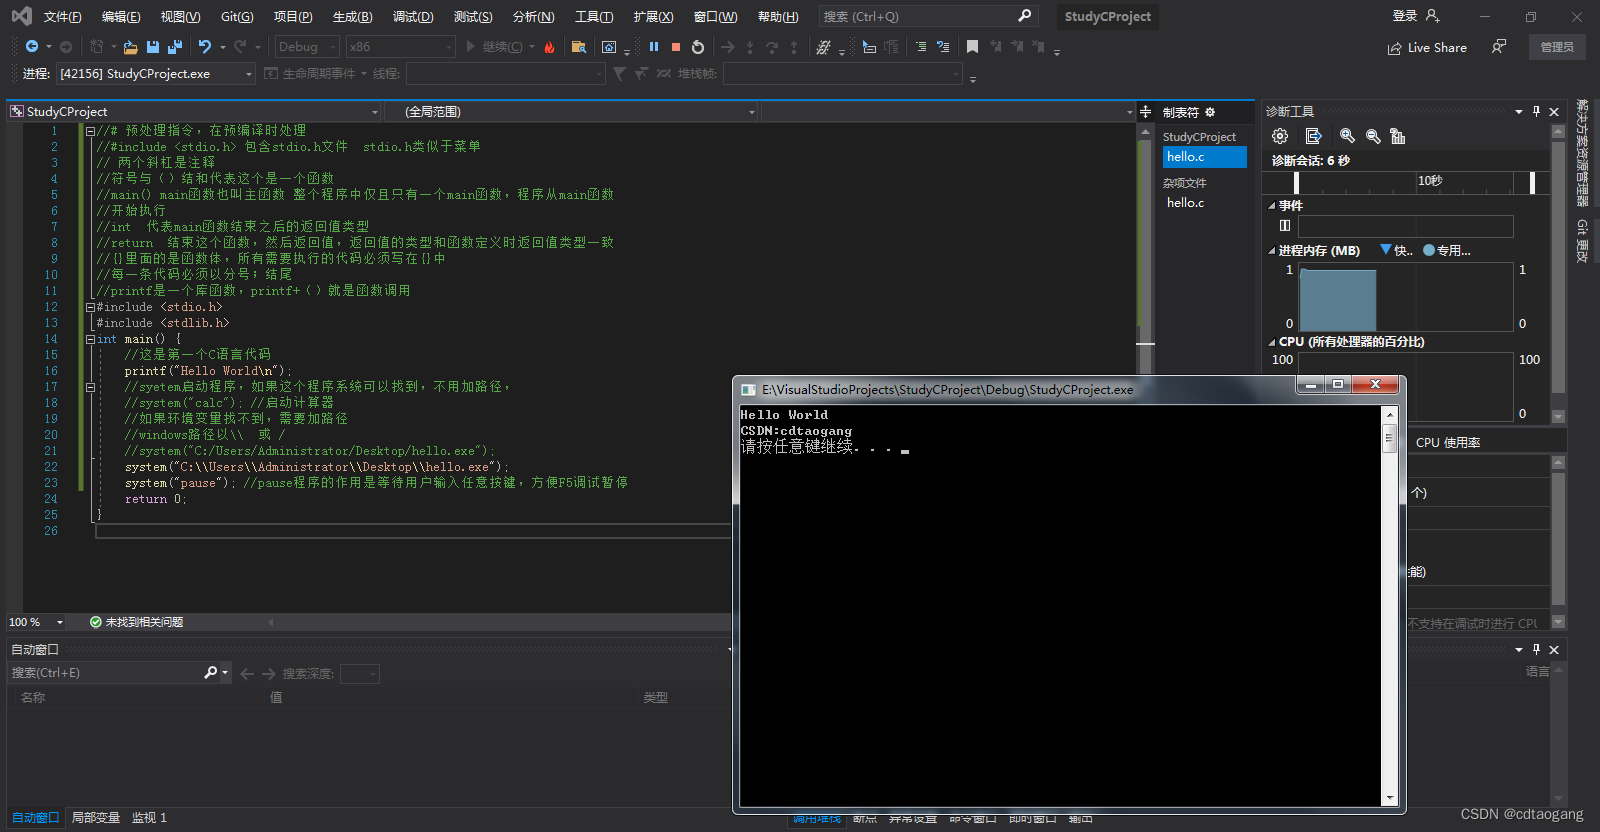Image resolution: width=1600 pixels, height=832 pixels.
Task: Click the Open File folder icon
Action: [x=130, y=47]
